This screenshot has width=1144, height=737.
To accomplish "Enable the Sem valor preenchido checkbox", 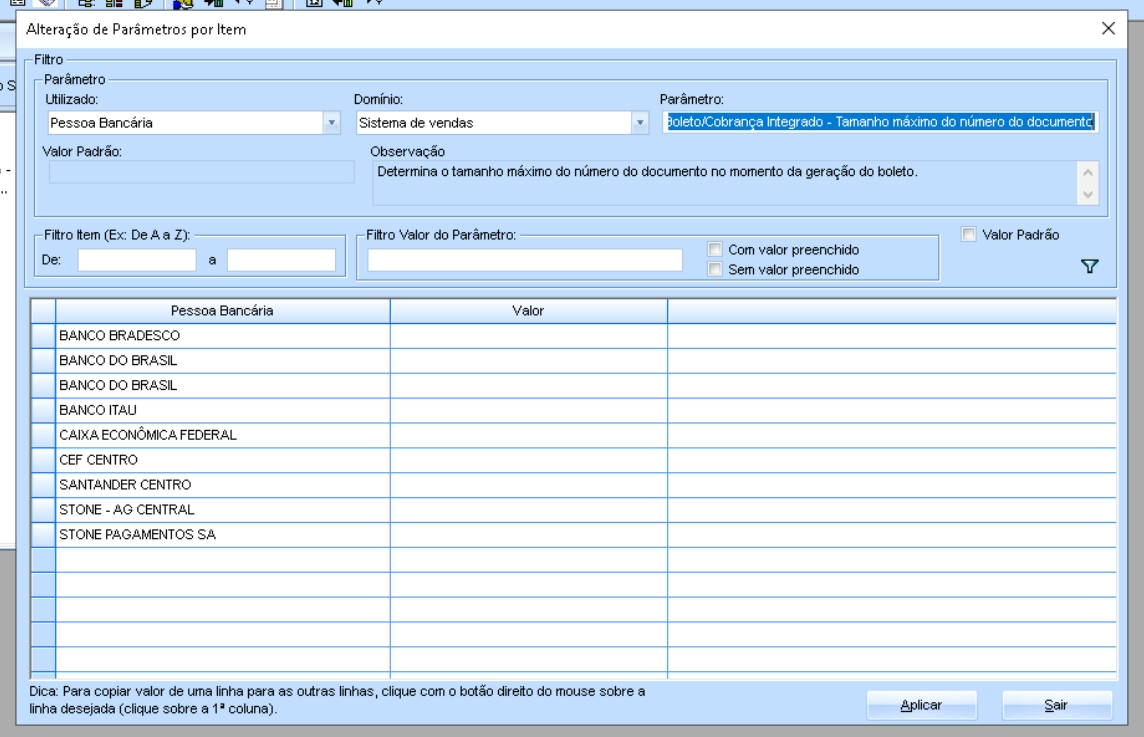I will point(714,269).
